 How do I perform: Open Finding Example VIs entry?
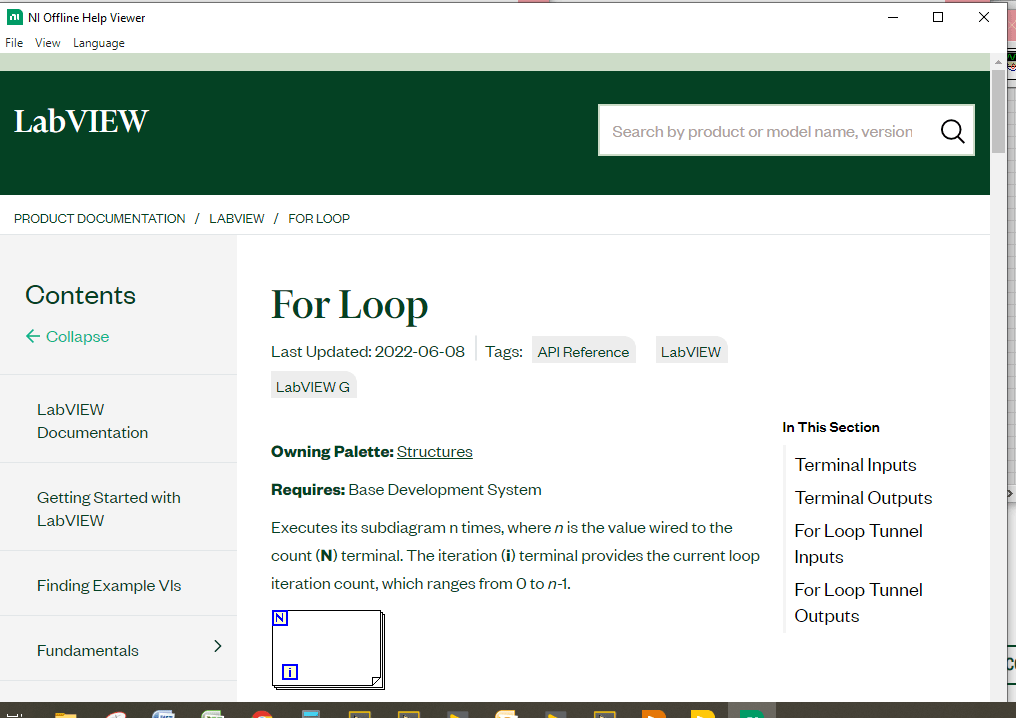[x=109, y=586]
